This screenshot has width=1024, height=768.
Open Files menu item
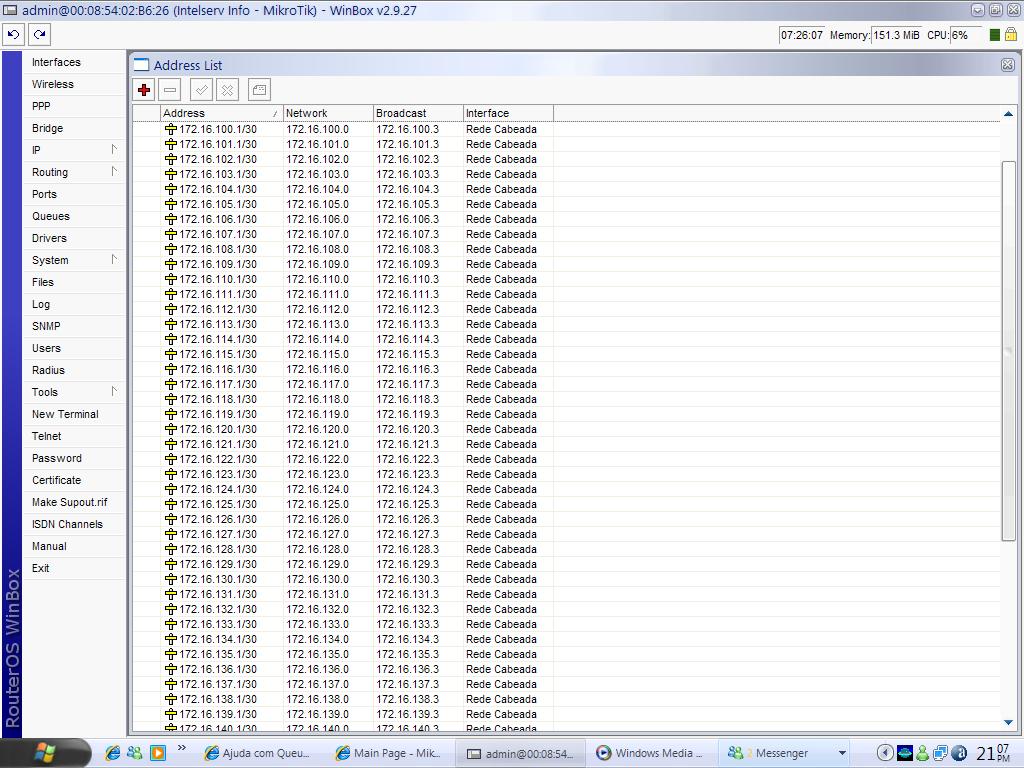(74, 282)
